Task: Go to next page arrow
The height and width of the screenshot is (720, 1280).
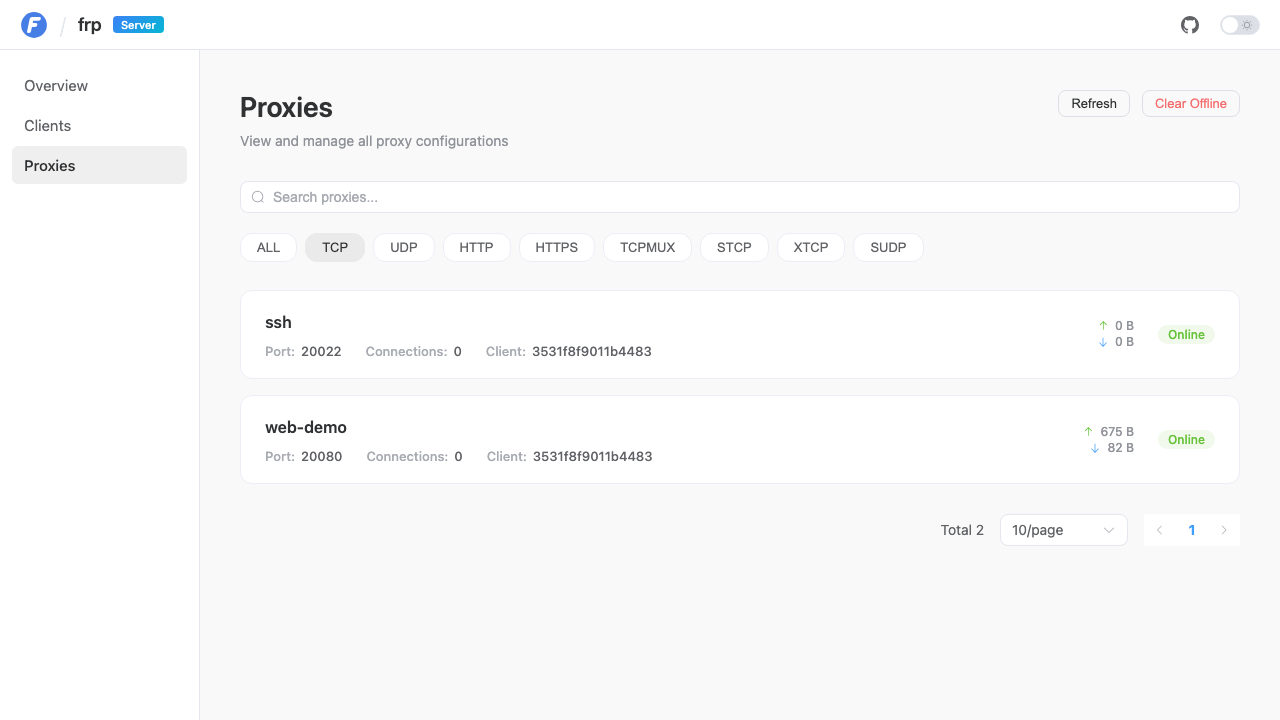Action: (1224, 530)
